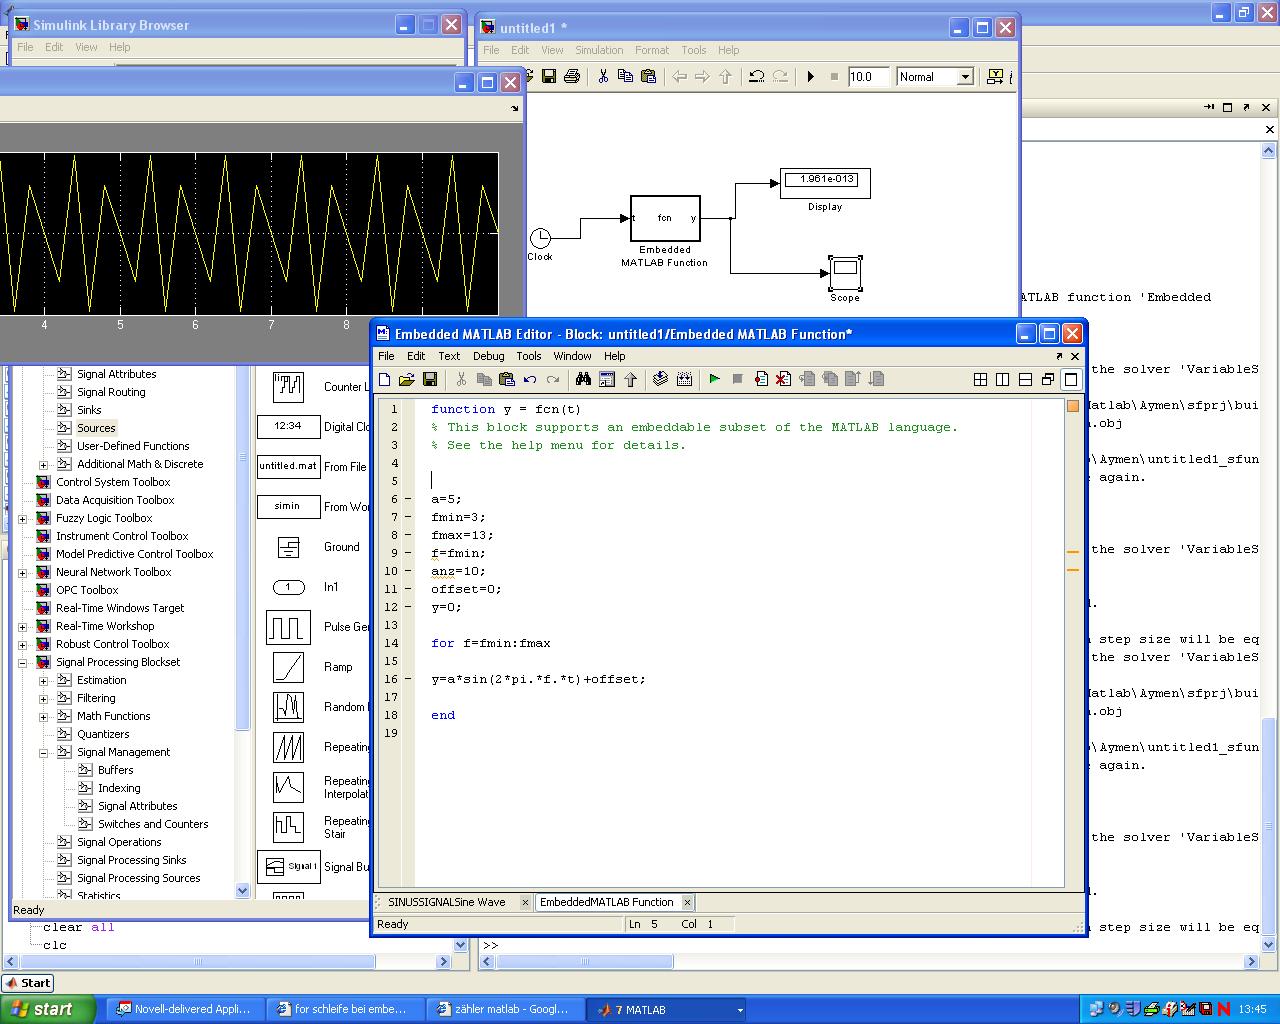Click the binoculars Find icon in editor
Image resolution: width=1280 pixels, height=1024 pixels.
point(583,379)
